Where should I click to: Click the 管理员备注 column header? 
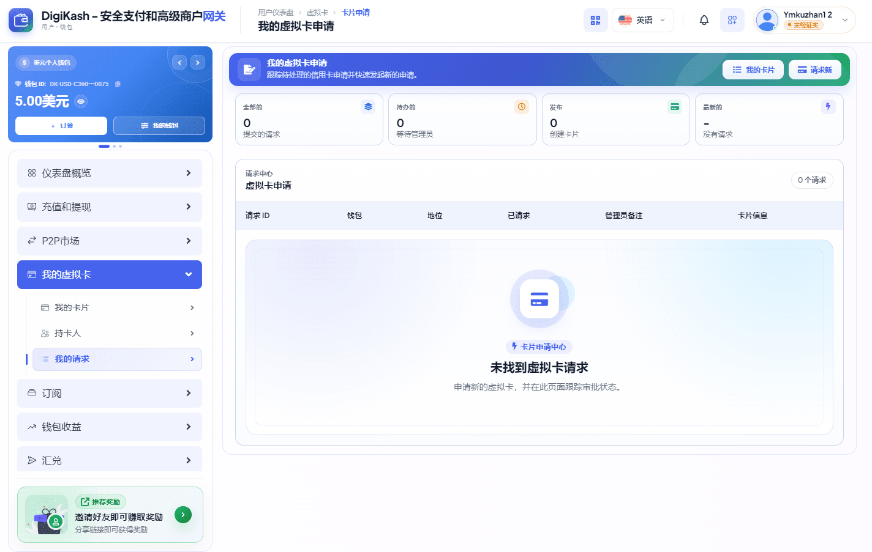(x=624, y=216)
